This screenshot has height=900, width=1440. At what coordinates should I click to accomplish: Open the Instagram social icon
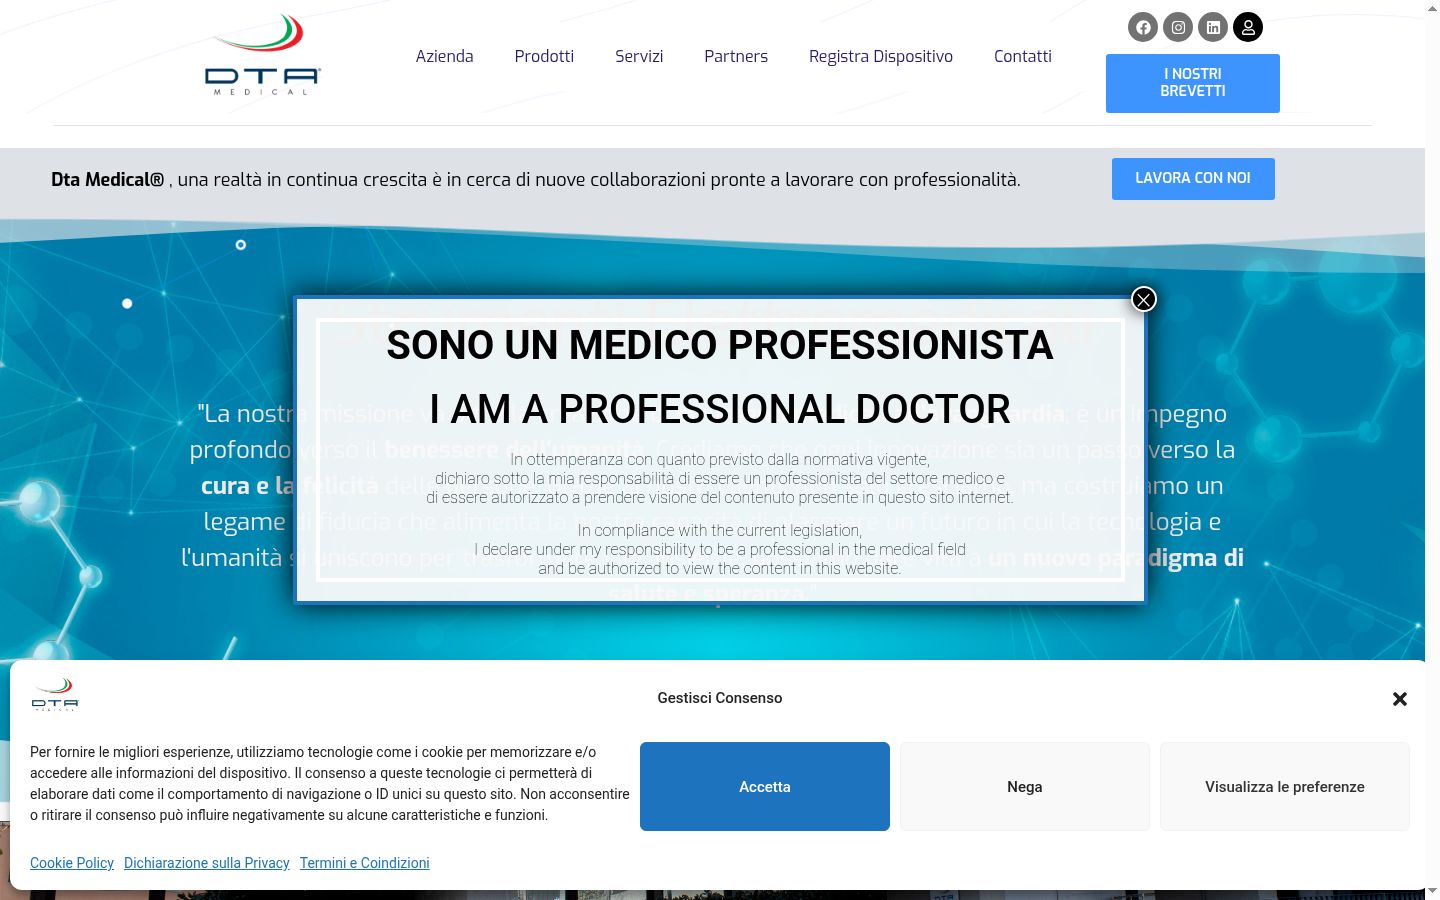(1178, 27)
